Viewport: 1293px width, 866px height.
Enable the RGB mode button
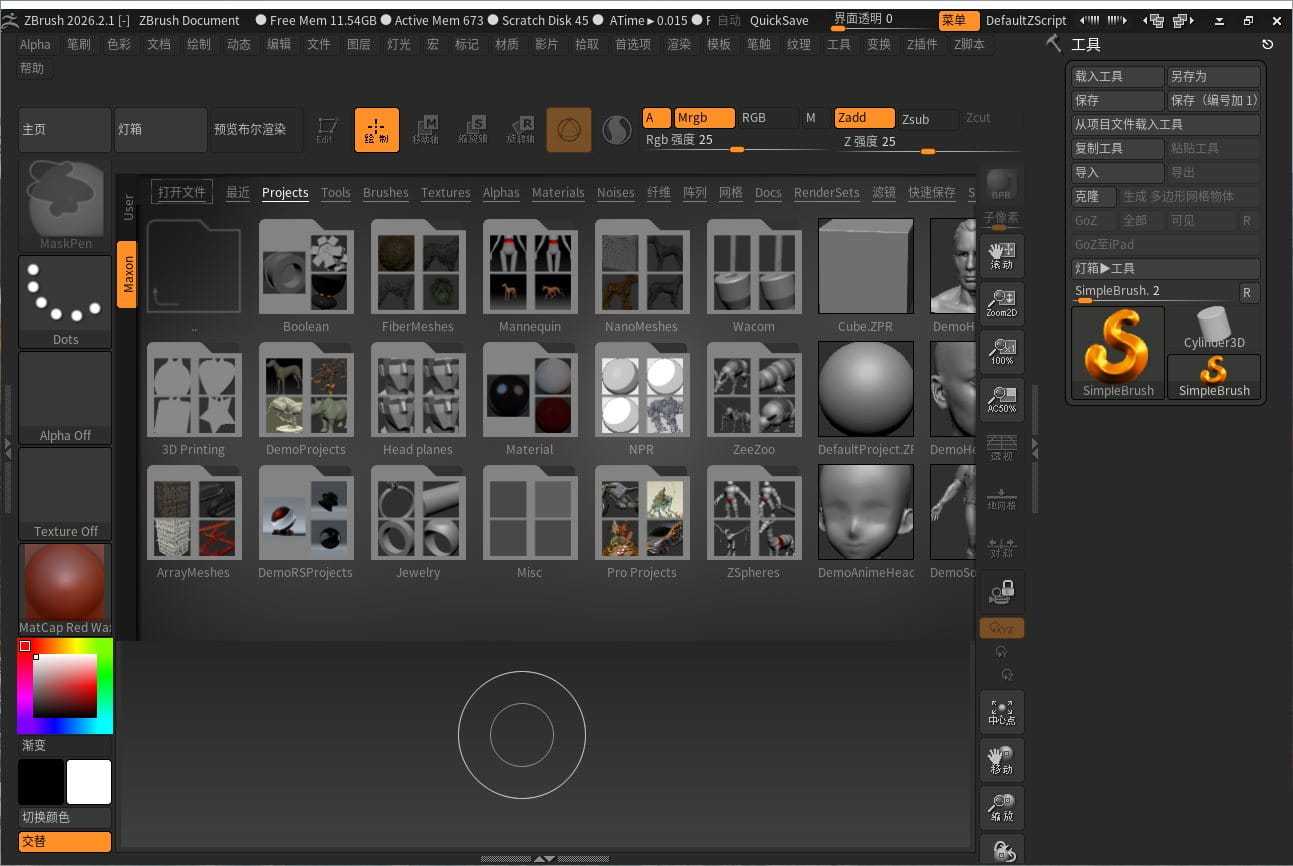(x=767, y=118)
